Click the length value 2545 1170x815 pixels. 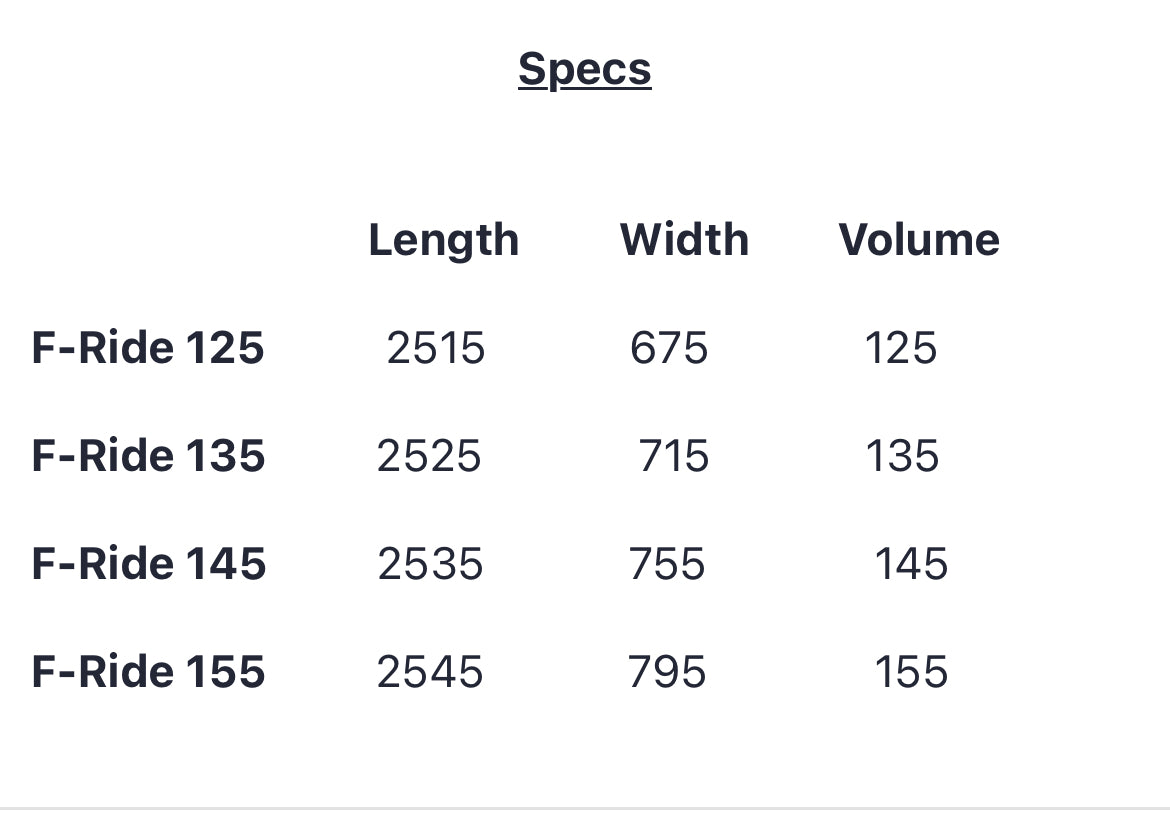coord(430,672)
